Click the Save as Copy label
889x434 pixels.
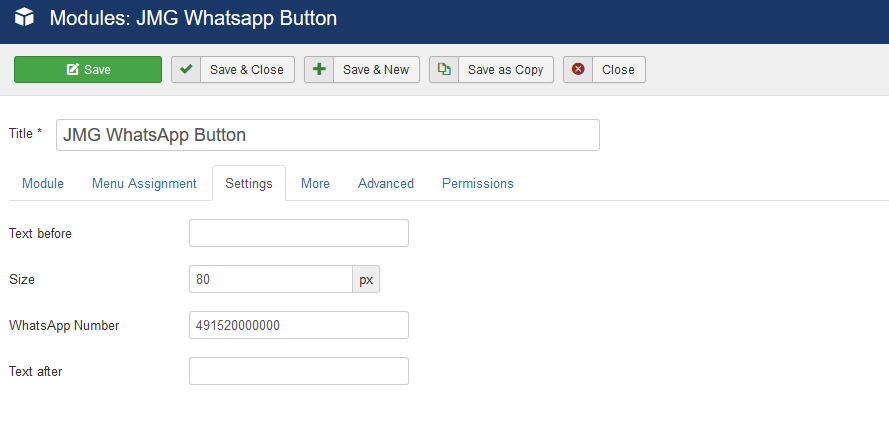[506, 70]
